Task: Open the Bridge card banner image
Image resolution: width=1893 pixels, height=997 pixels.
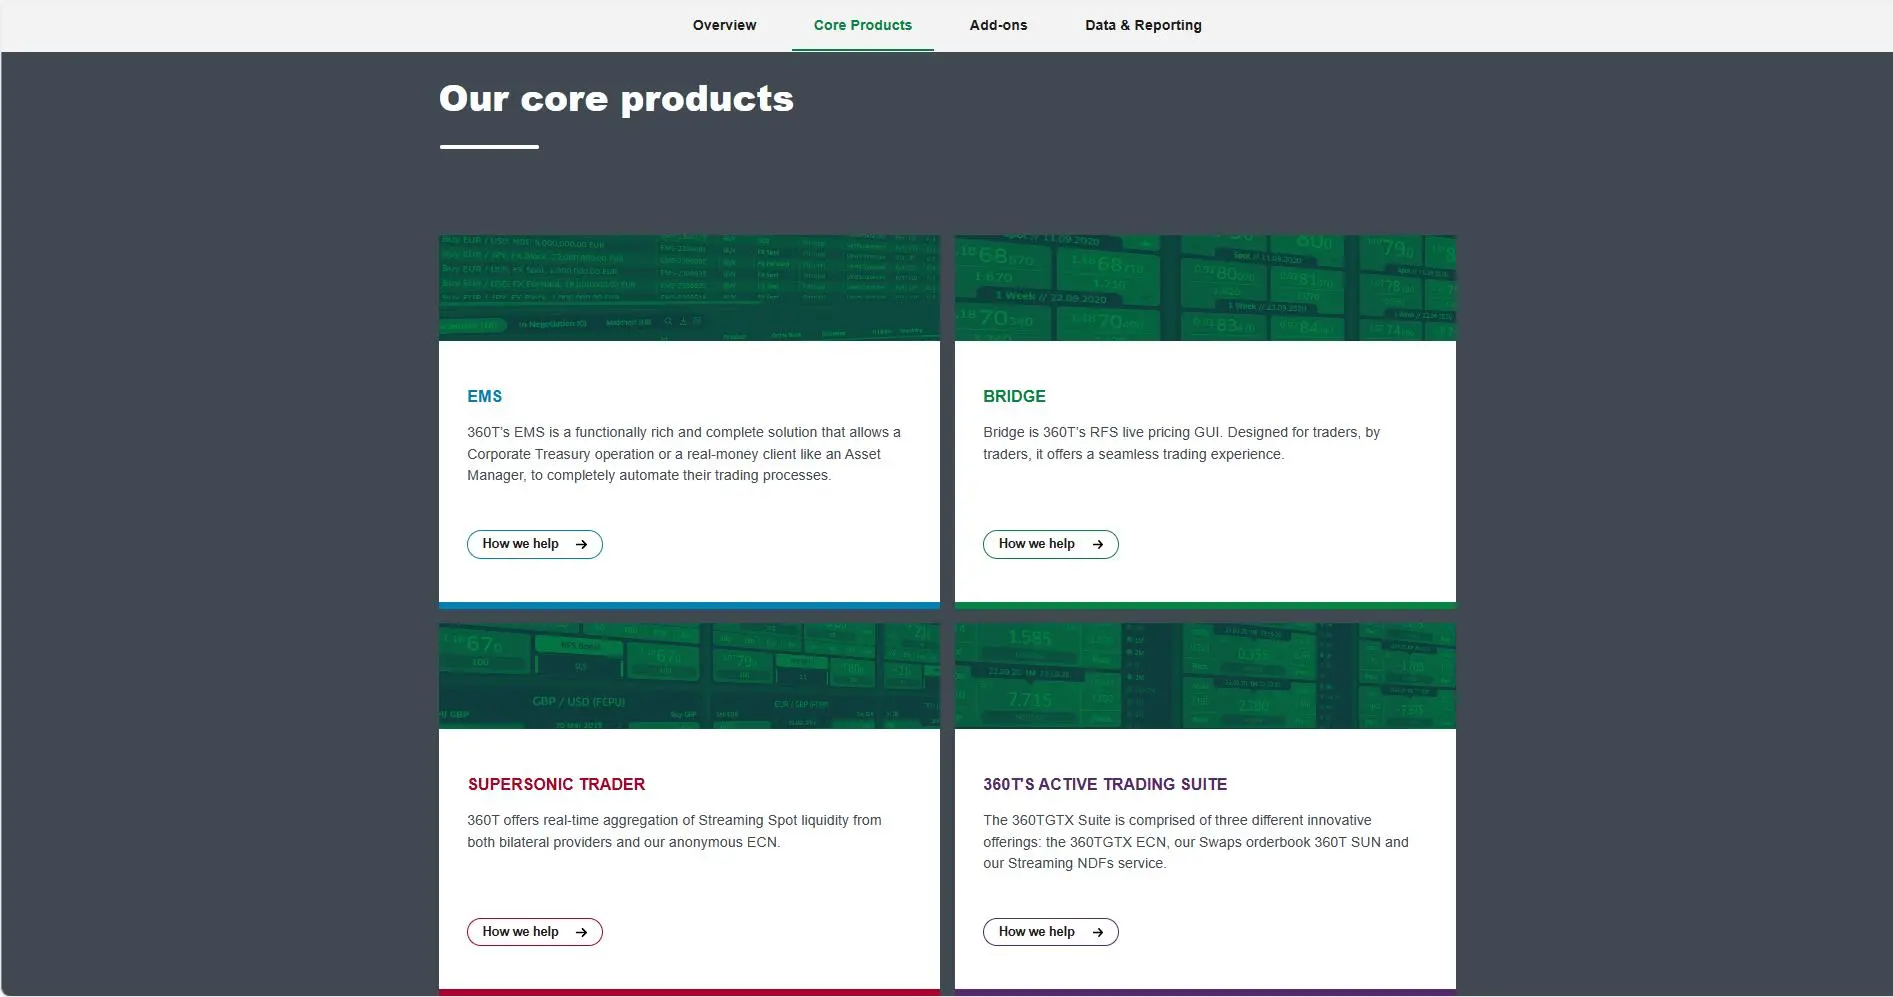Action: (x=1205, y=288)
